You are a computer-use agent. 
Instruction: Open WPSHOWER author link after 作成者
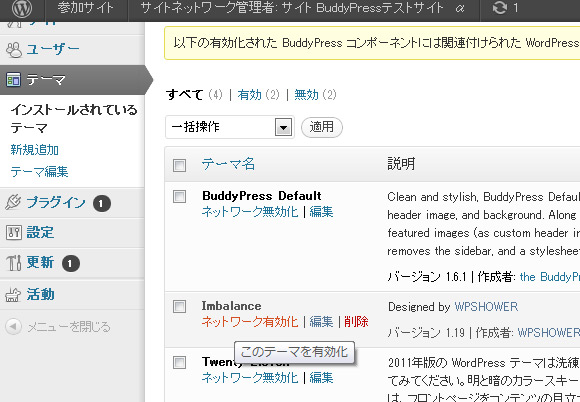(x=549, y=333)
